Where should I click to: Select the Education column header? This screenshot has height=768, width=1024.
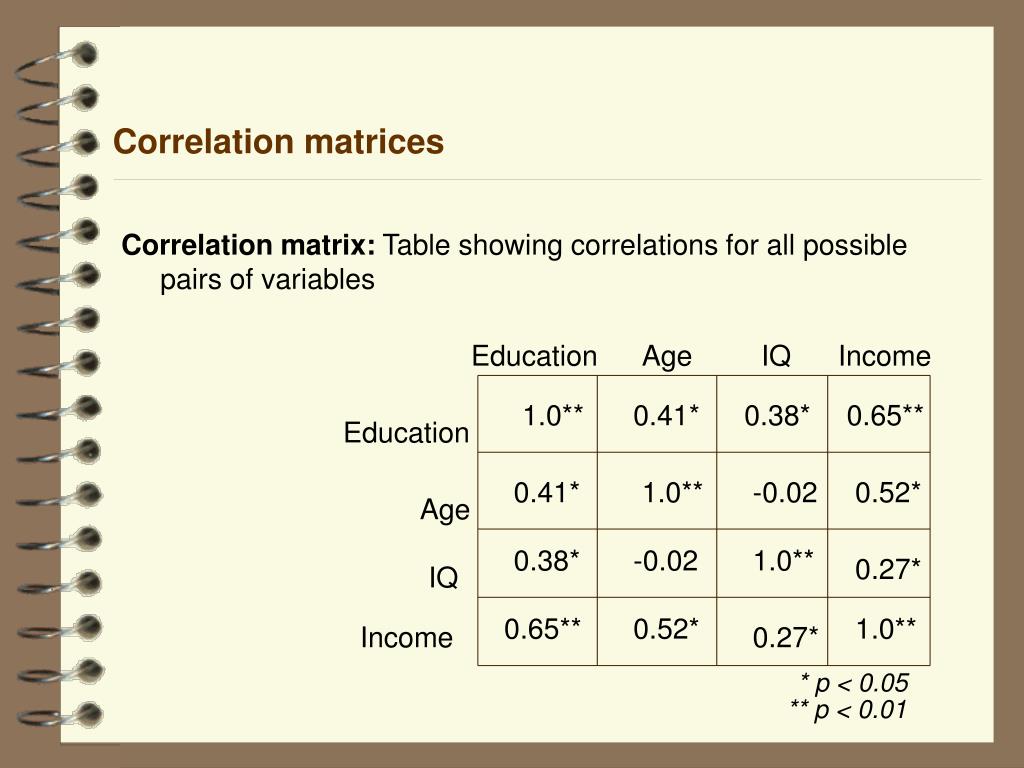click(534, 357)
